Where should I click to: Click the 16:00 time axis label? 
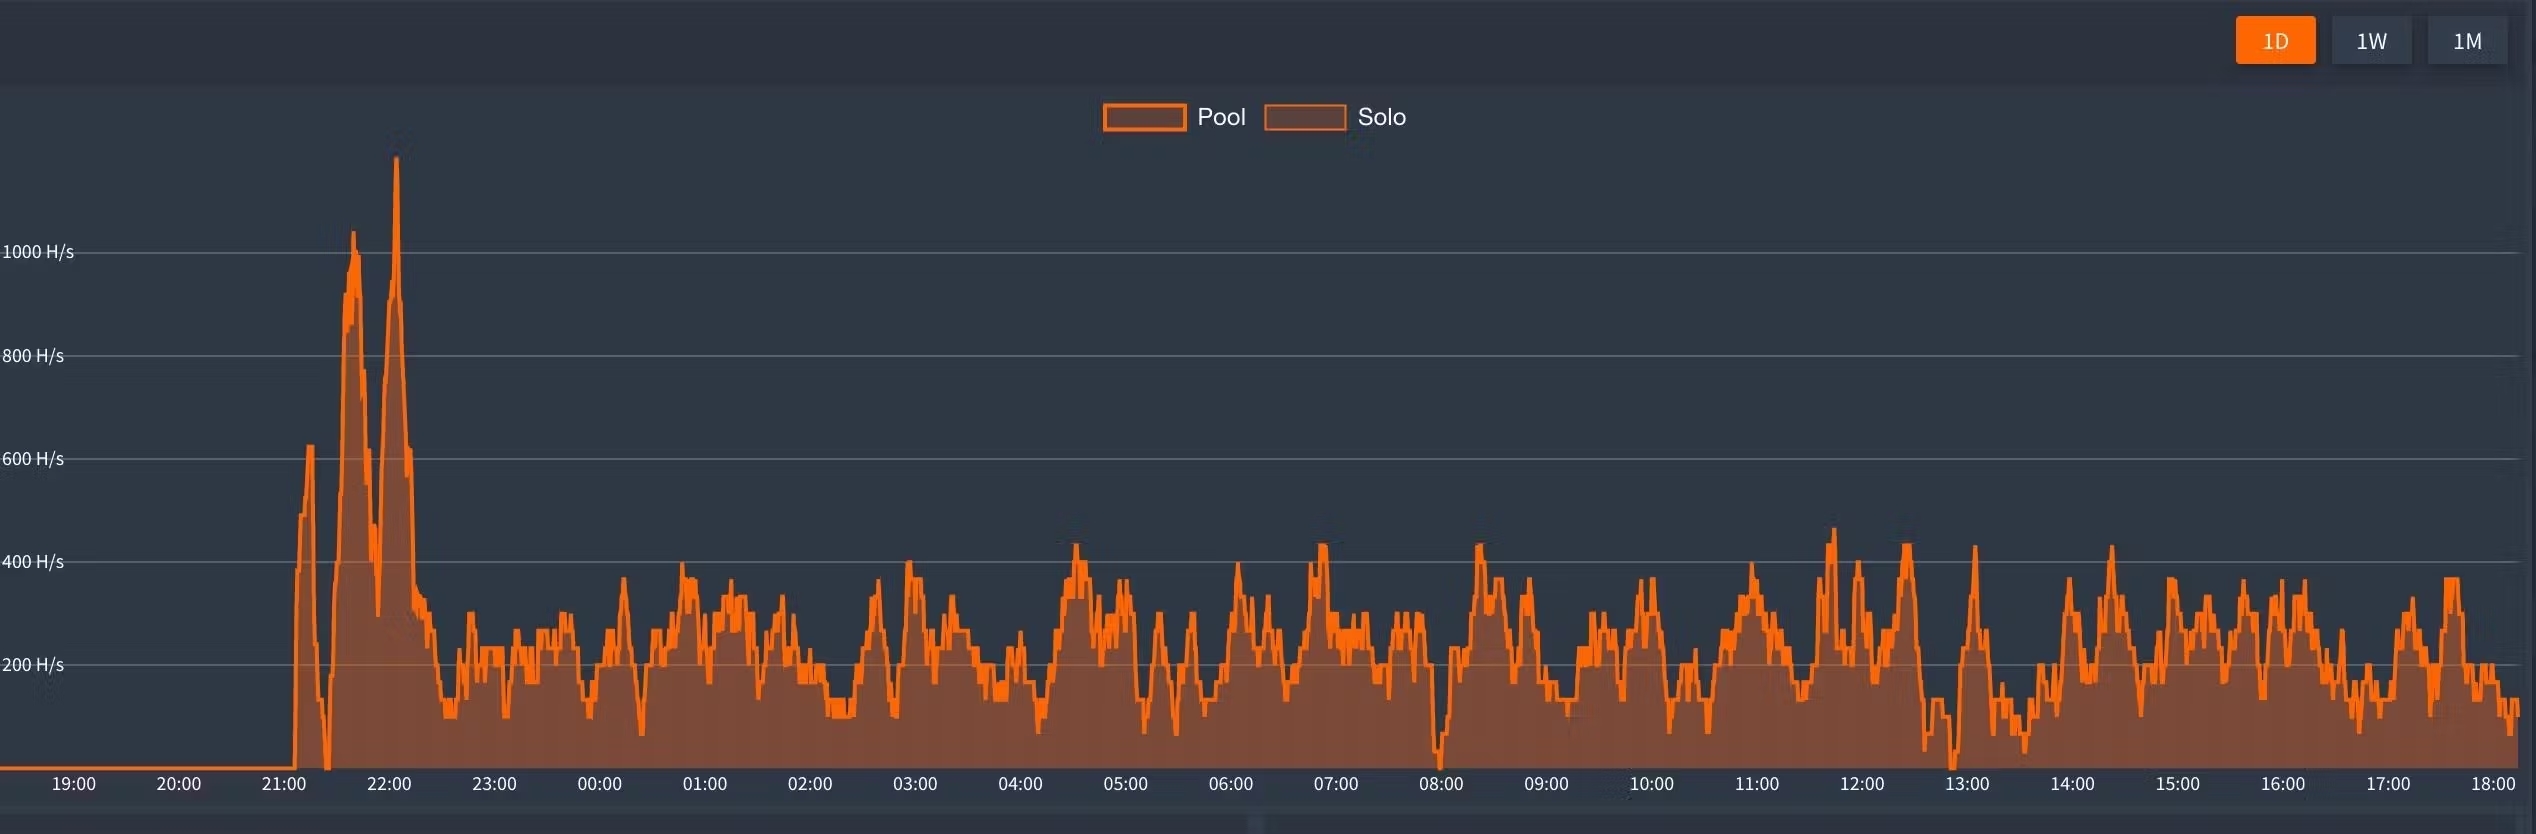coord(2283,784)
